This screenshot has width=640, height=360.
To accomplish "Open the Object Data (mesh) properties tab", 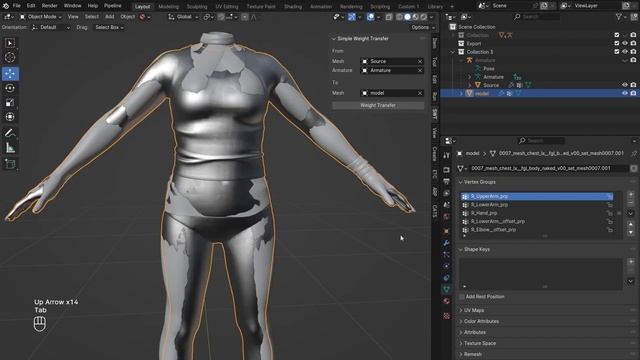I will pos(446,289).
